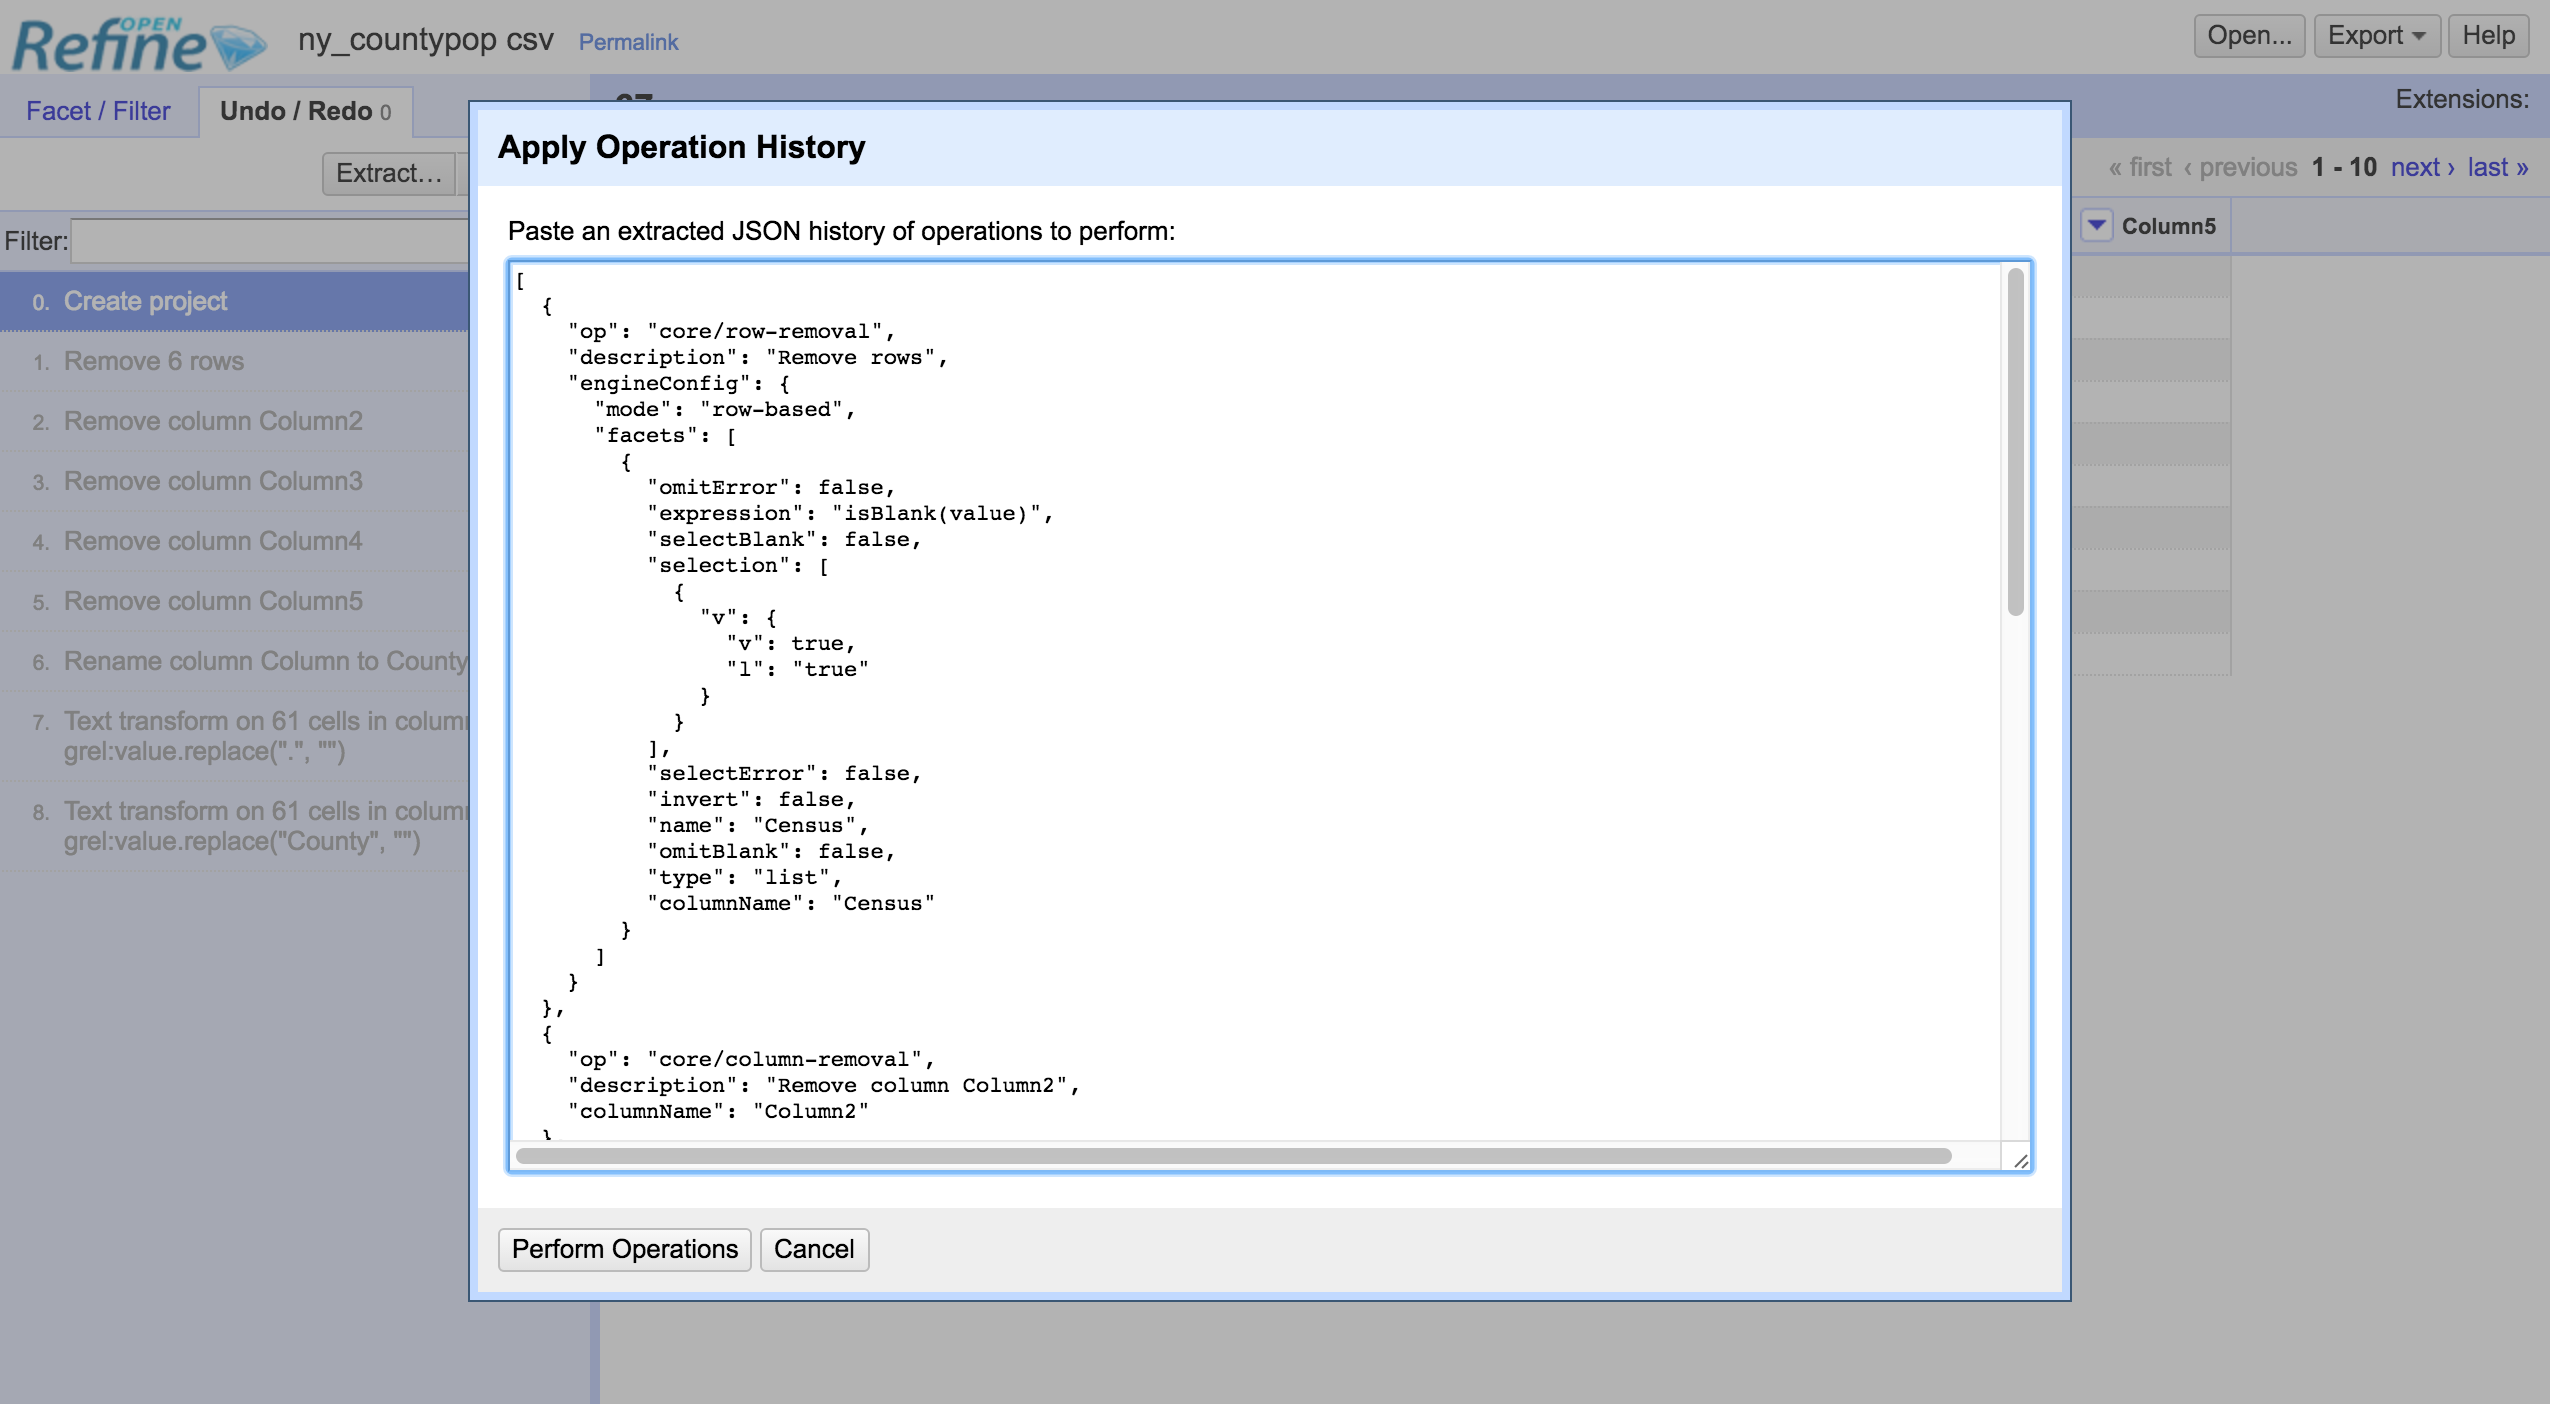Image resolution: width=2550 pixels, height=1404 pixels.
Task: Open the project Permalink
Action: click(x=628, y=42)
